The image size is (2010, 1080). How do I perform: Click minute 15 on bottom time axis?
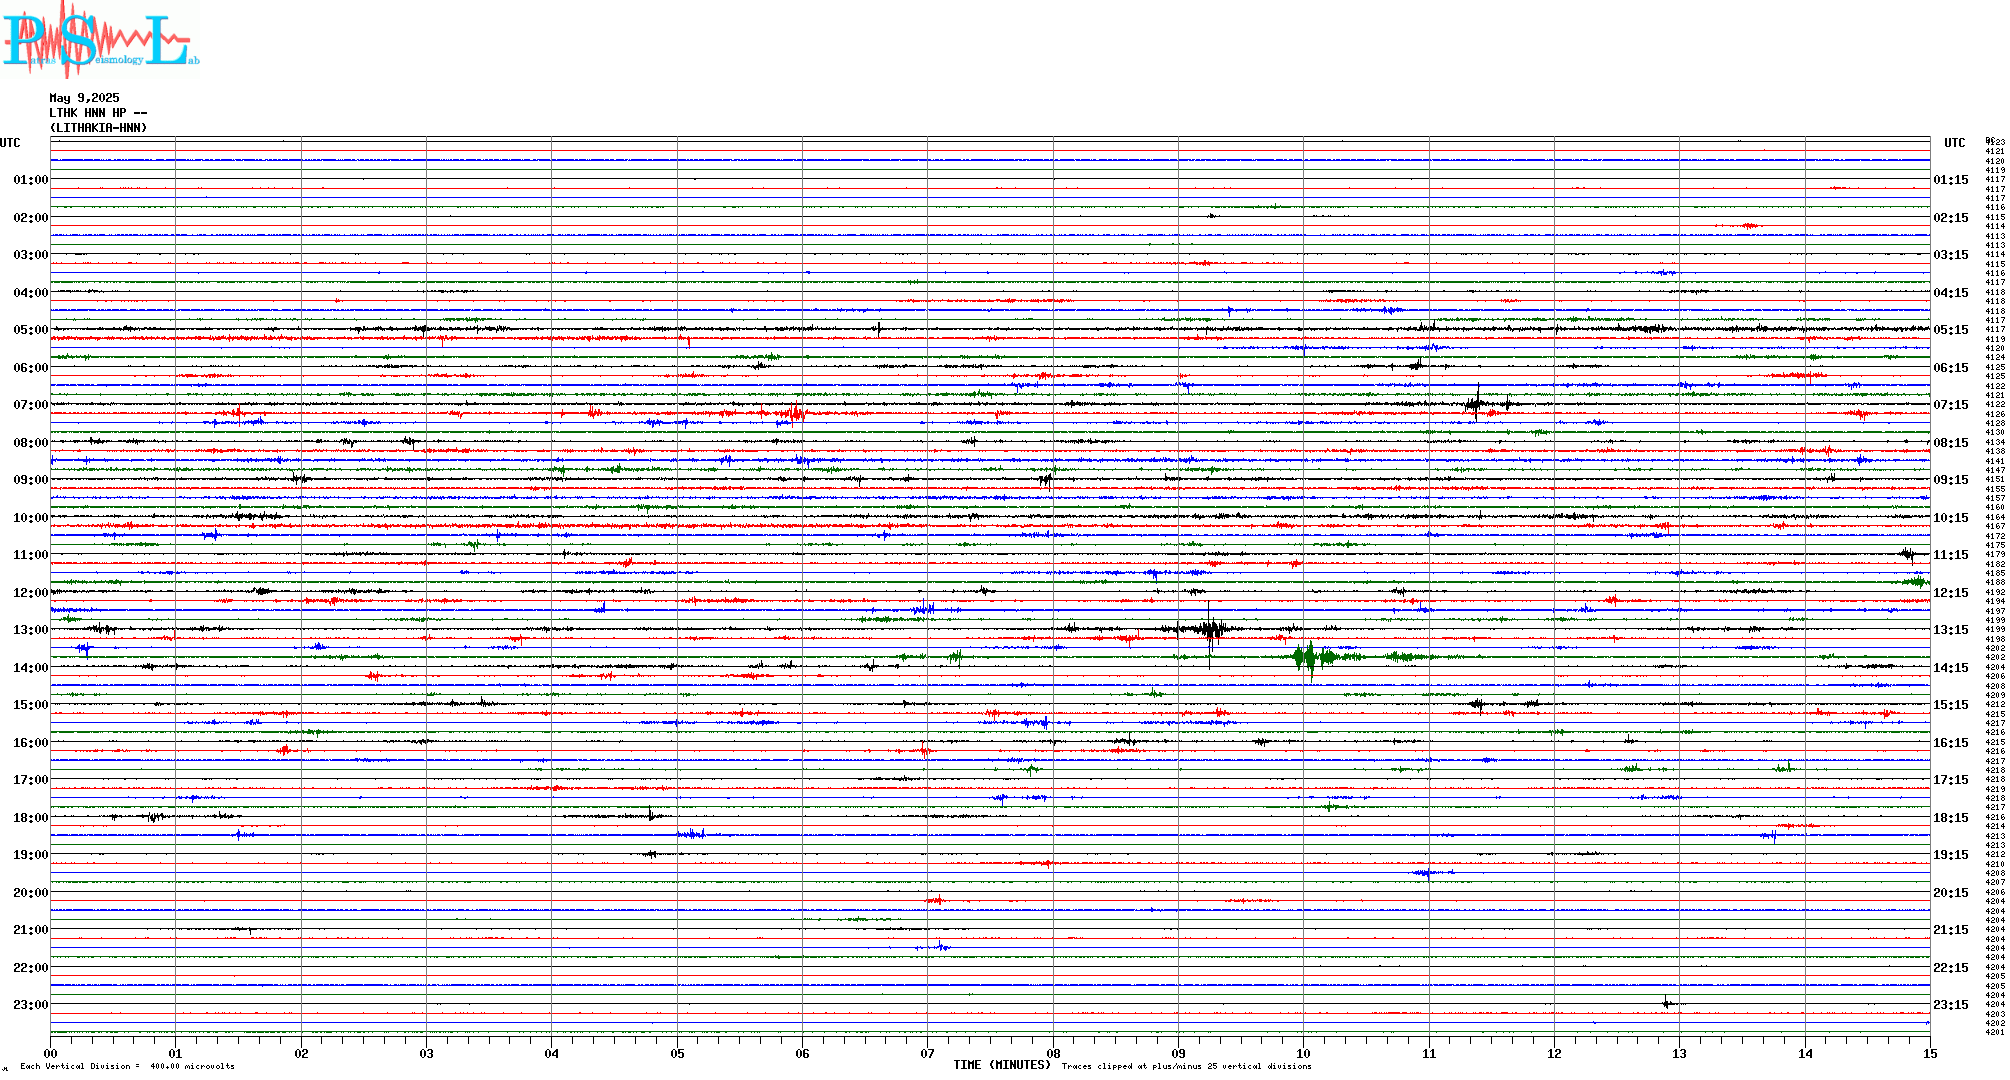tap(1929, 1054)
